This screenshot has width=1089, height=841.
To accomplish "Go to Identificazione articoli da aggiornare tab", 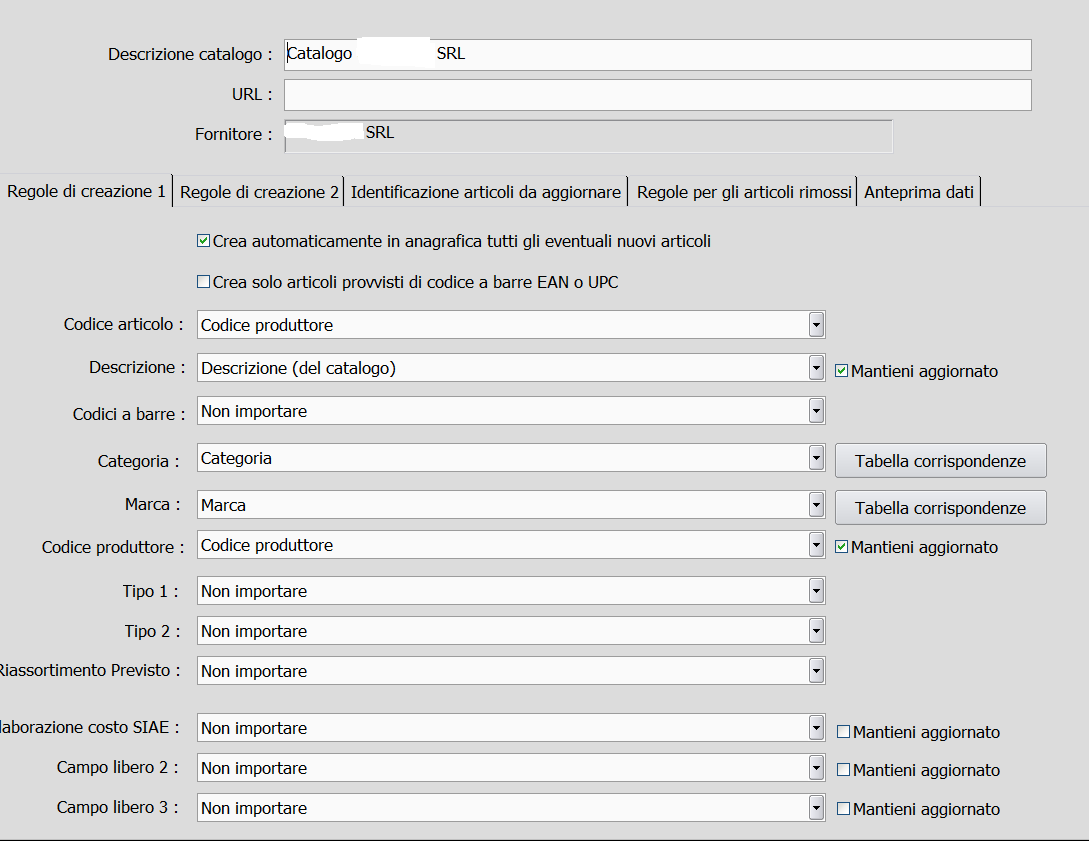I will [x=485, y=192].
